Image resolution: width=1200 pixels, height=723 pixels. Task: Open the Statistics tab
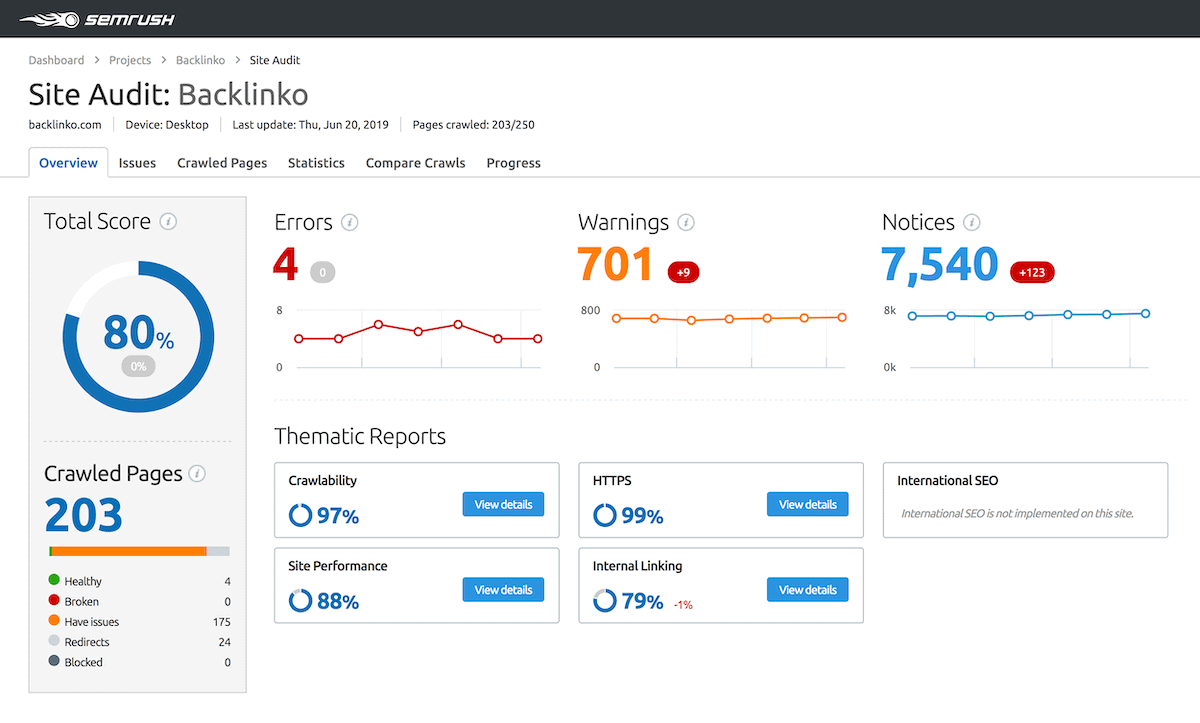click(x=316, y=162)
